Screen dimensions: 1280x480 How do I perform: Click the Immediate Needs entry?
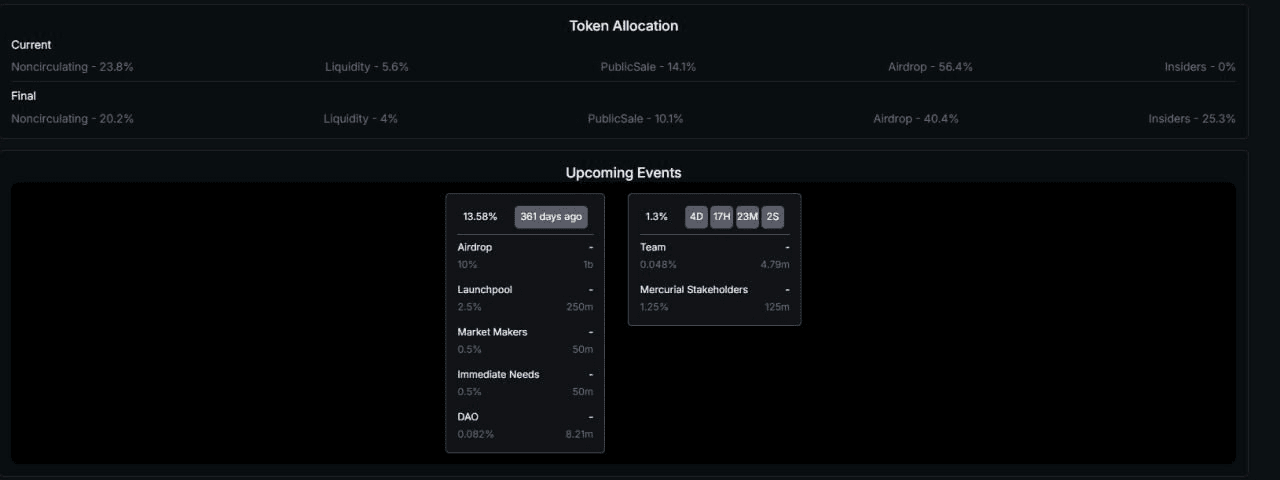point(525,383)
